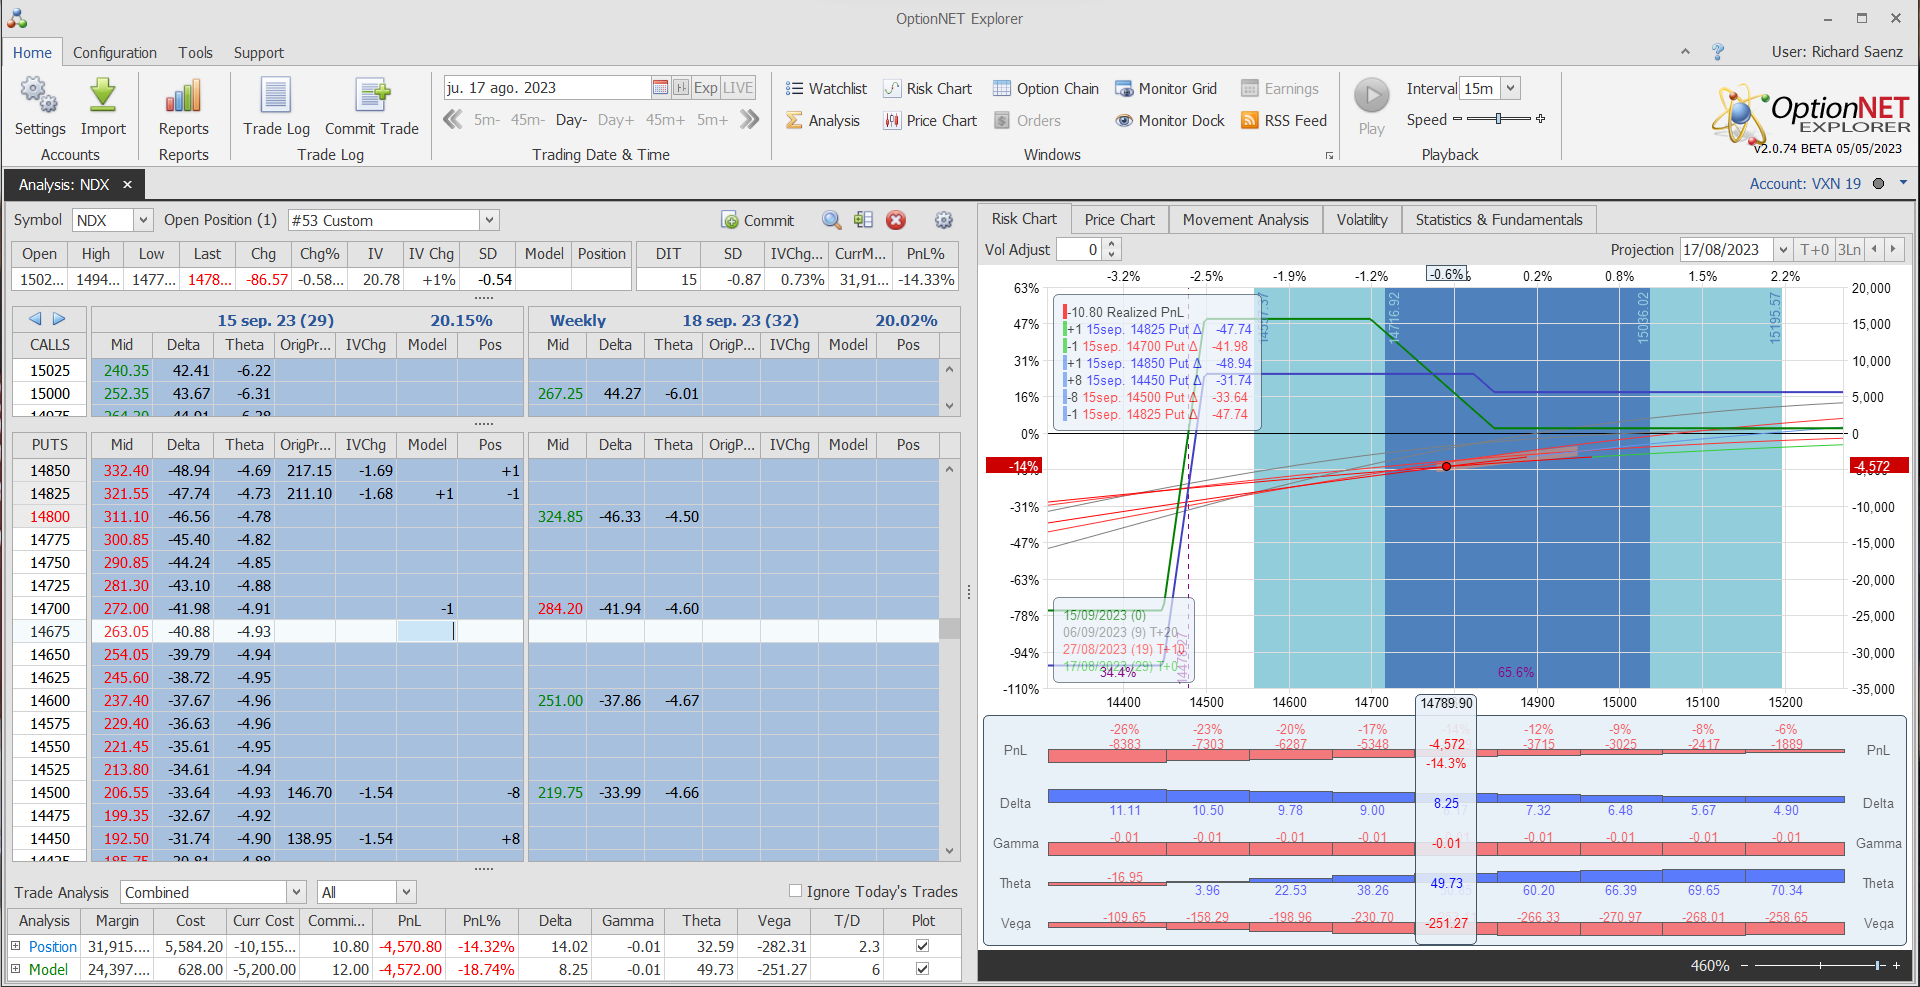Go to previous expiration with left blue arrow
This screenshot has width=1920, height=987.
click(x=35, y=319)
